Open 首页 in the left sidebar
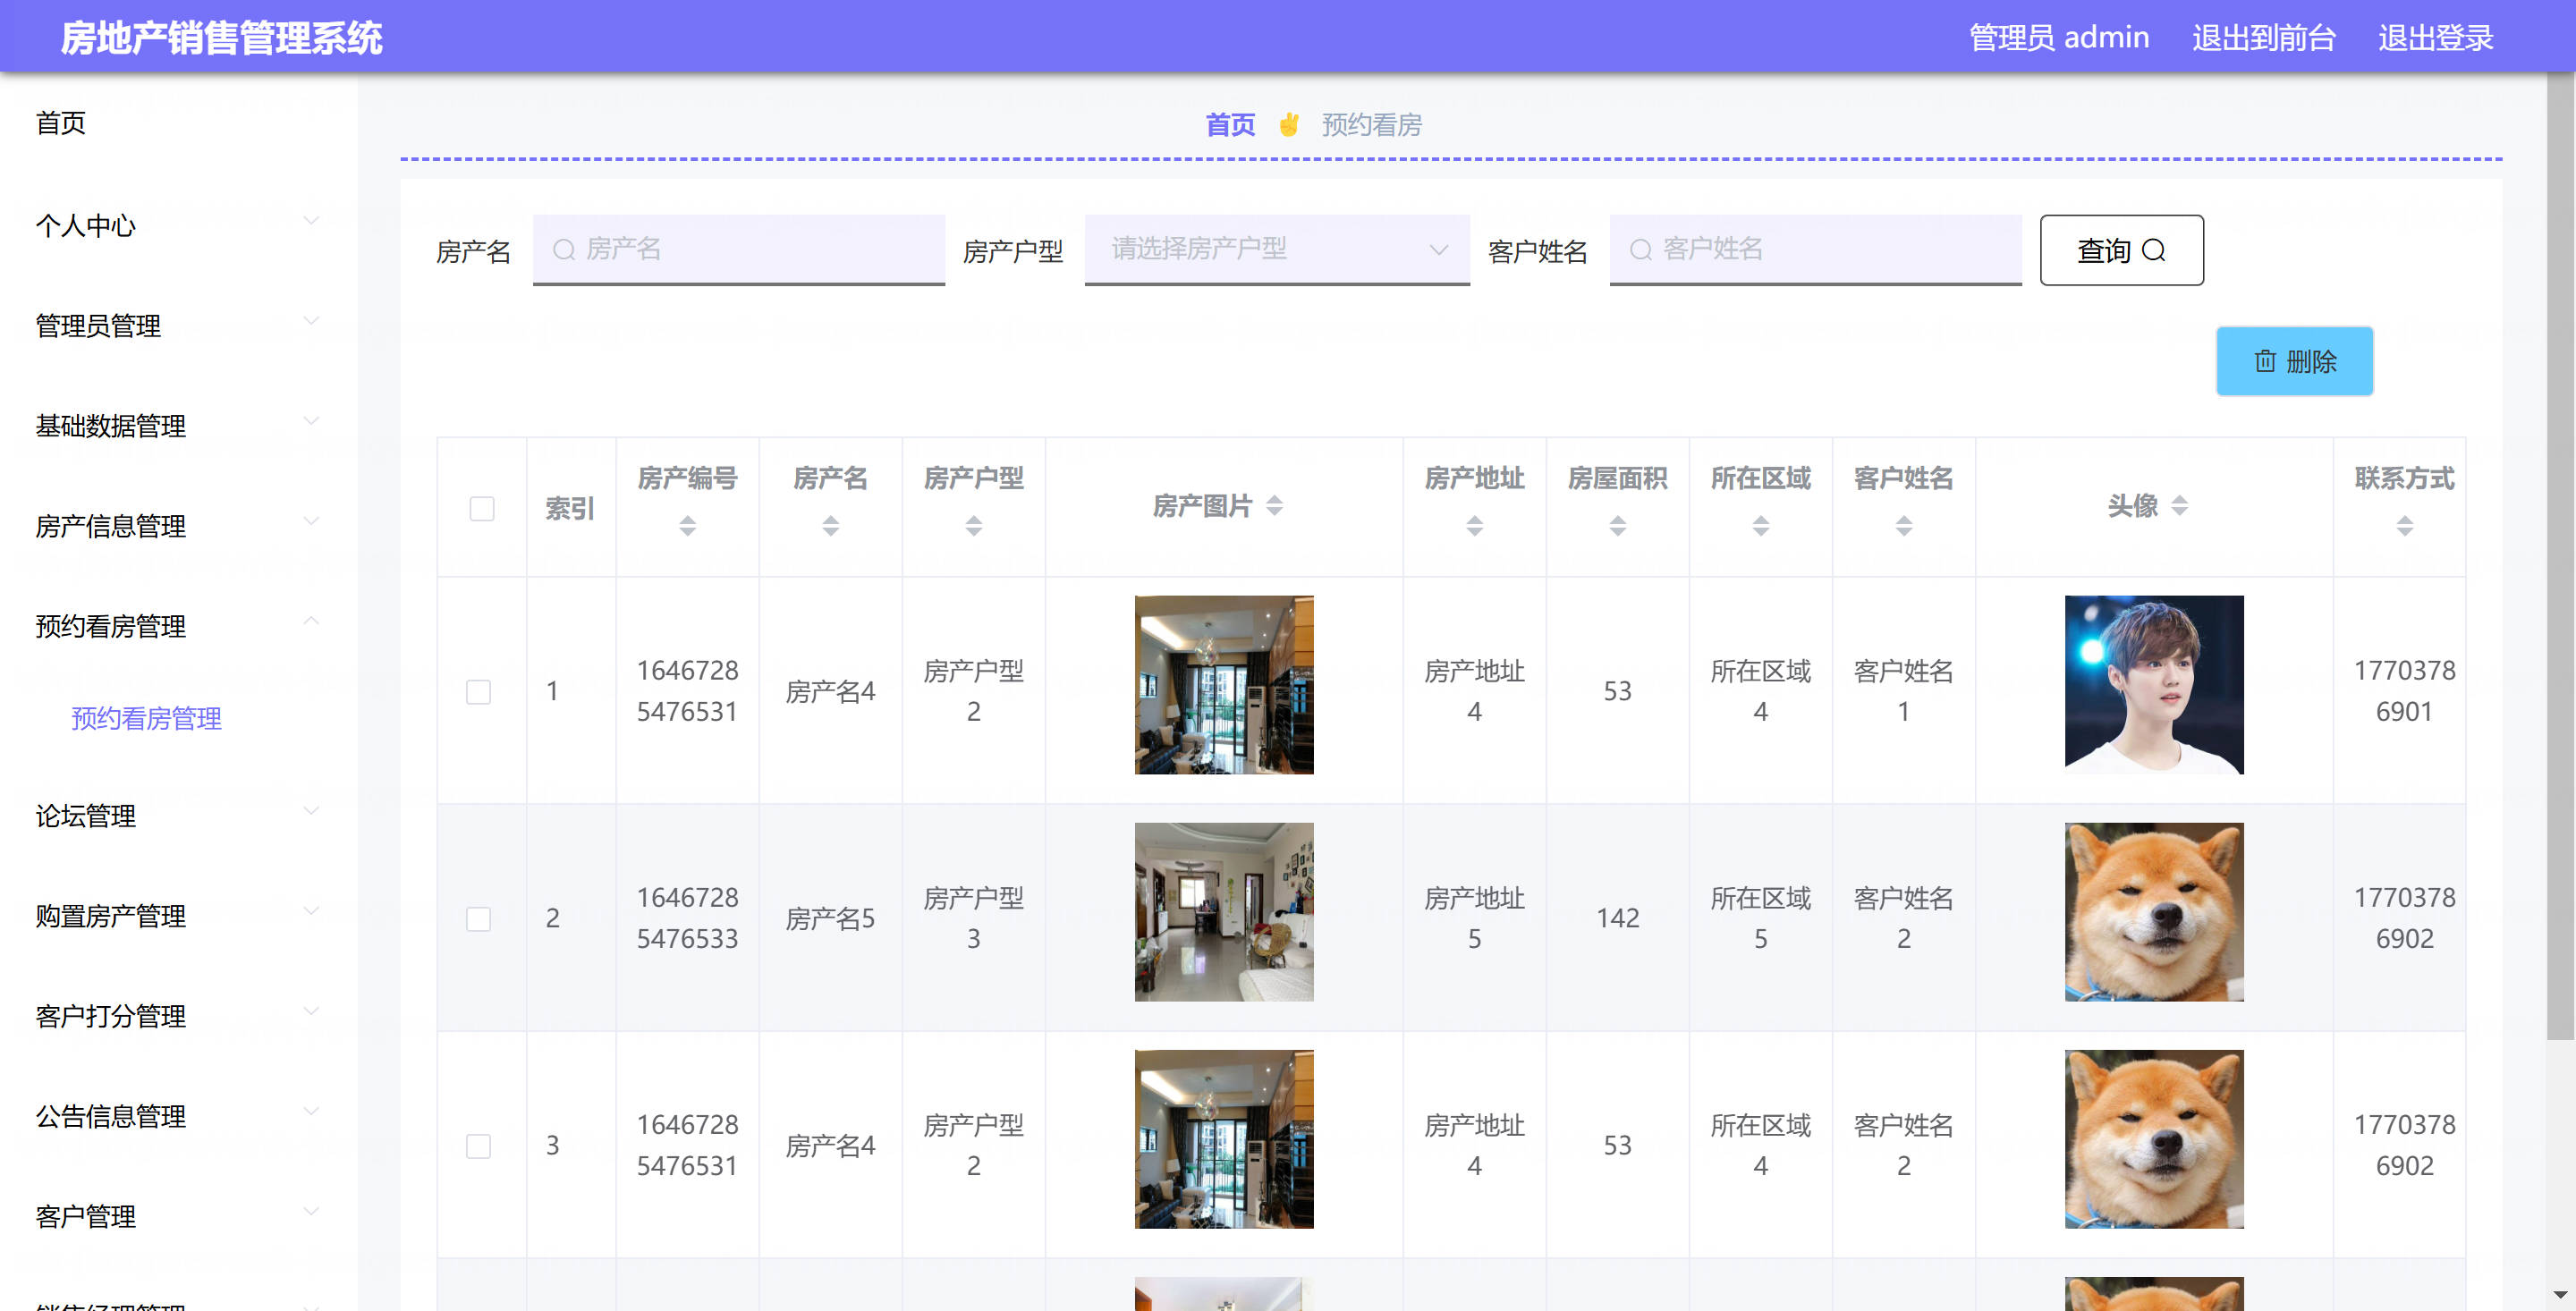This screenshot has height=1311, width=2576. click(61, 123)
